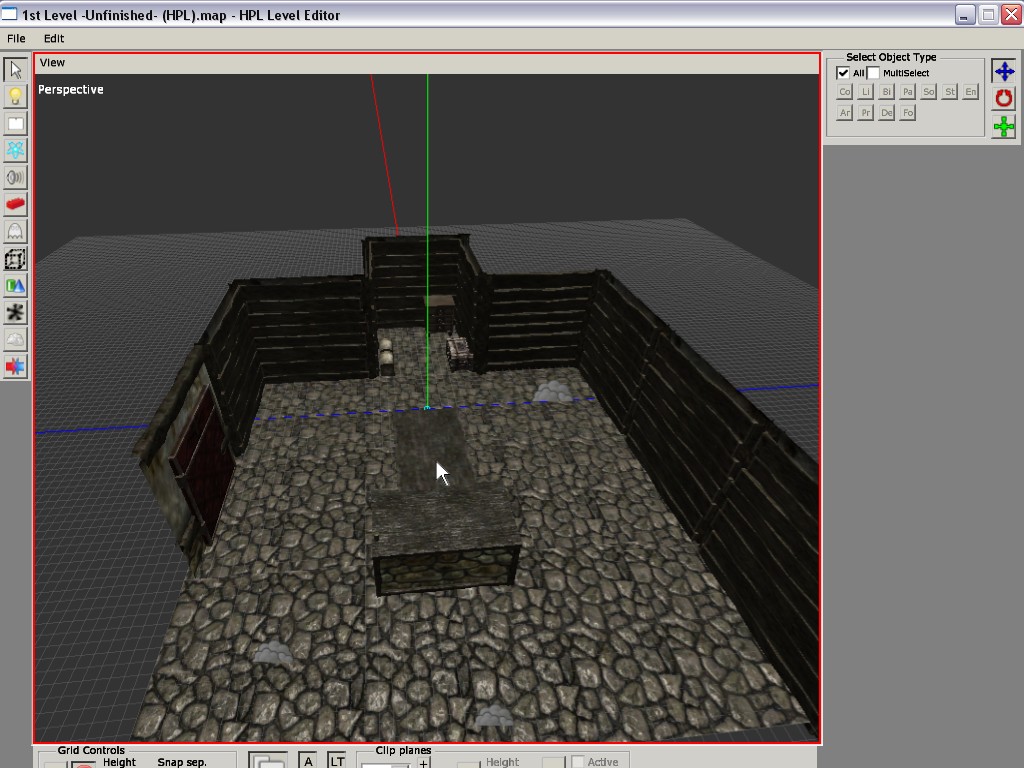Activate the Combine tool (red/blue arrows)
Image resolution: width=1024 pixels, height=768 pixels.
15,367
